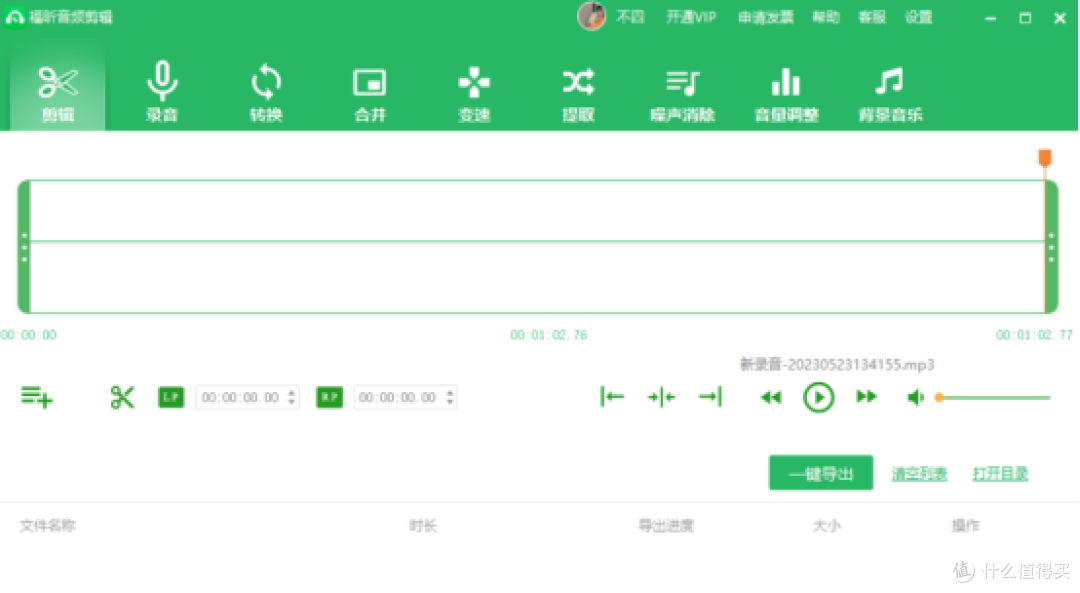This screenshot has height=593, width=1080.
Task: Open the 录音 microphone tool
Action: [x=163, y=94]
